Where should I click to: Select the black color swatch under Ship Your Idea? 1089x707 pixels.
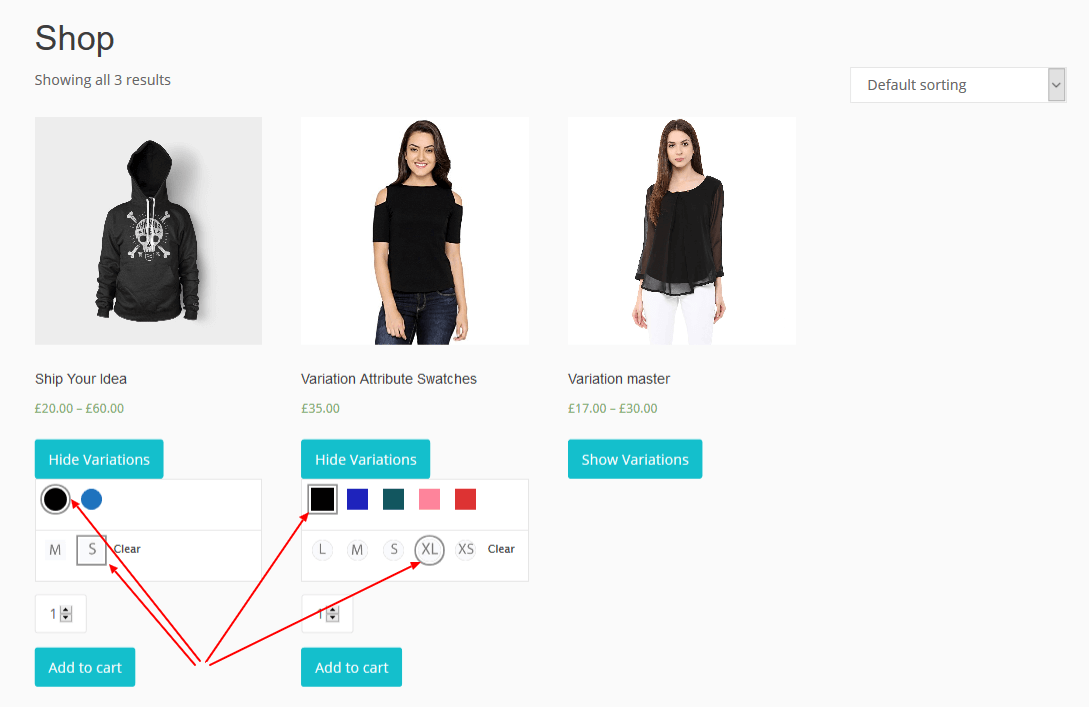pyautogui.click(x=55, y=499)
